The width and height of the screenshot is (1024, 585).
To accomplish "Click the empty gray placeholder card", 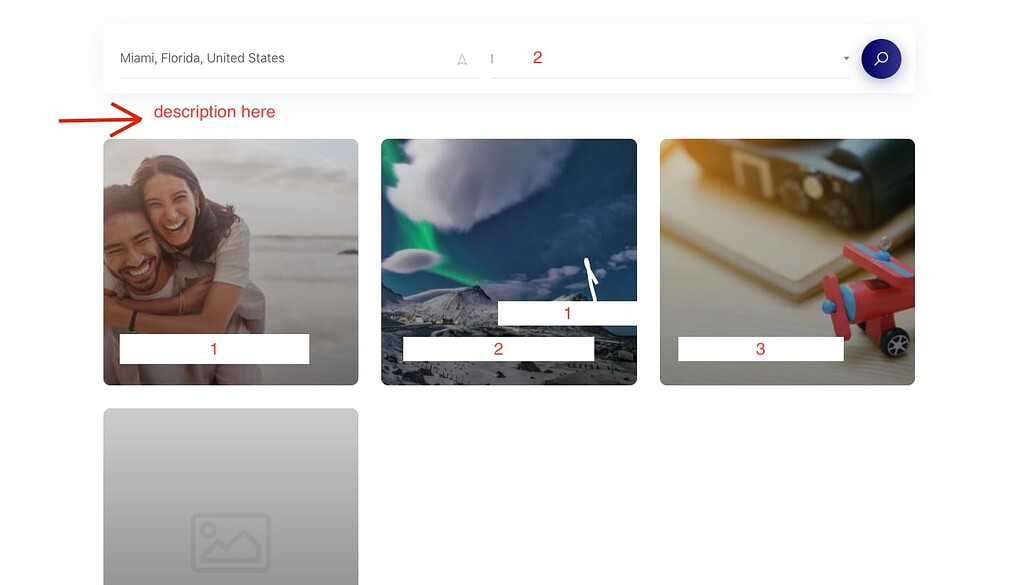I will pyautogui.click(x=230, y=480).
